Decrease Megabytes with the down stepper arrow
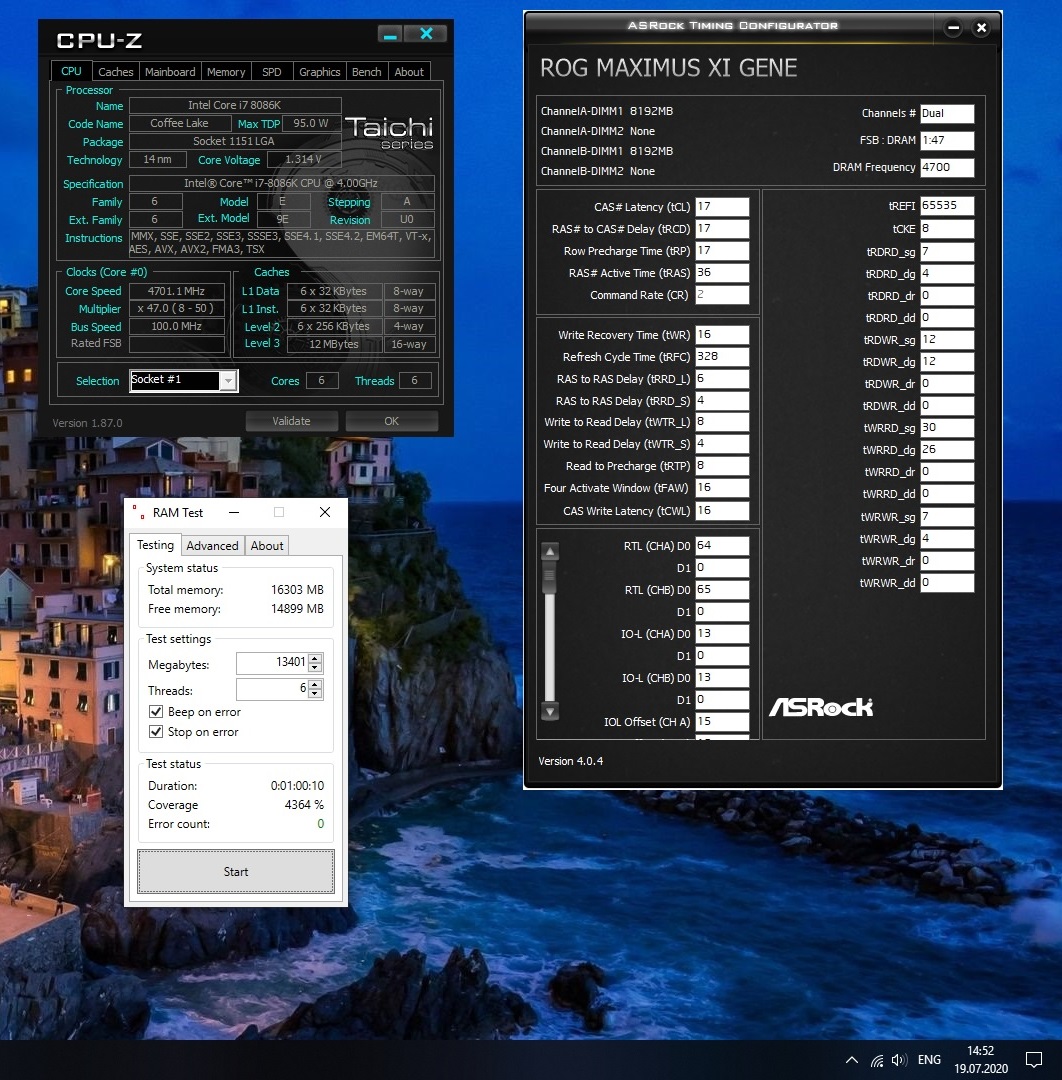Viewport: 1062px width, 1080px height. [315, 667]
